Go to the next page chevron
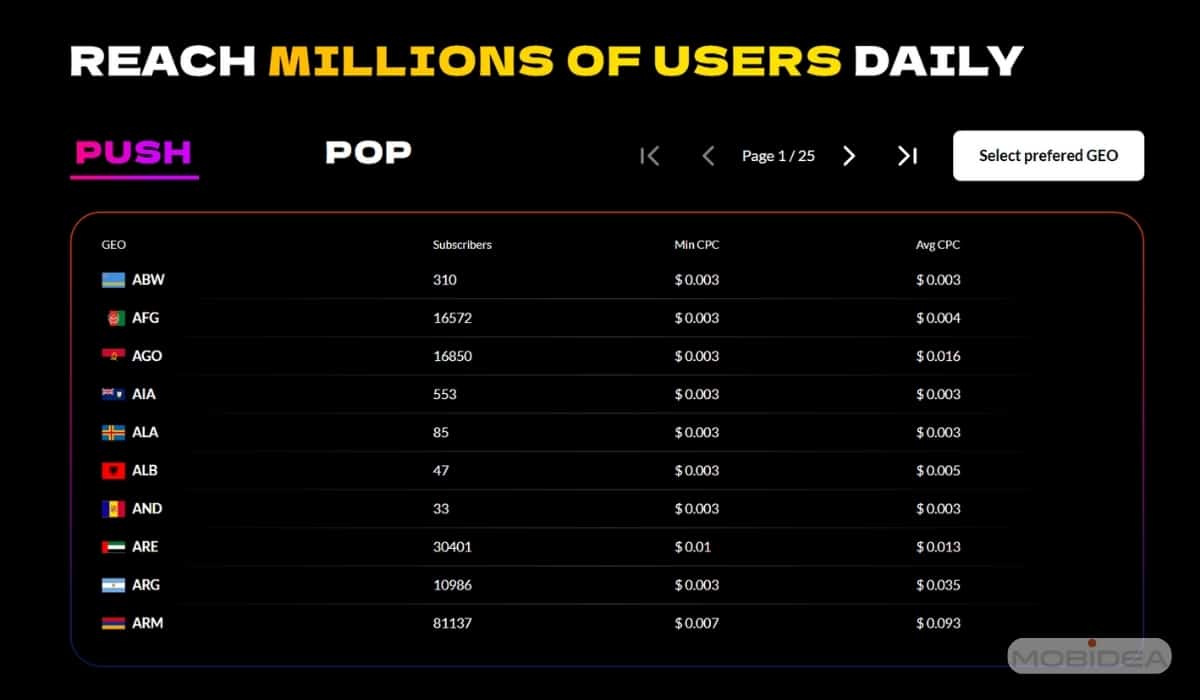 849,156
